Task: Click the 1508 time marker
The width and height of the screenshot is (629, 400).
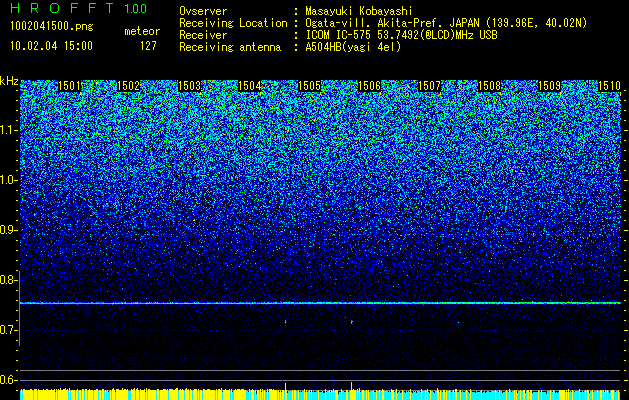Action: pos(489,86)
